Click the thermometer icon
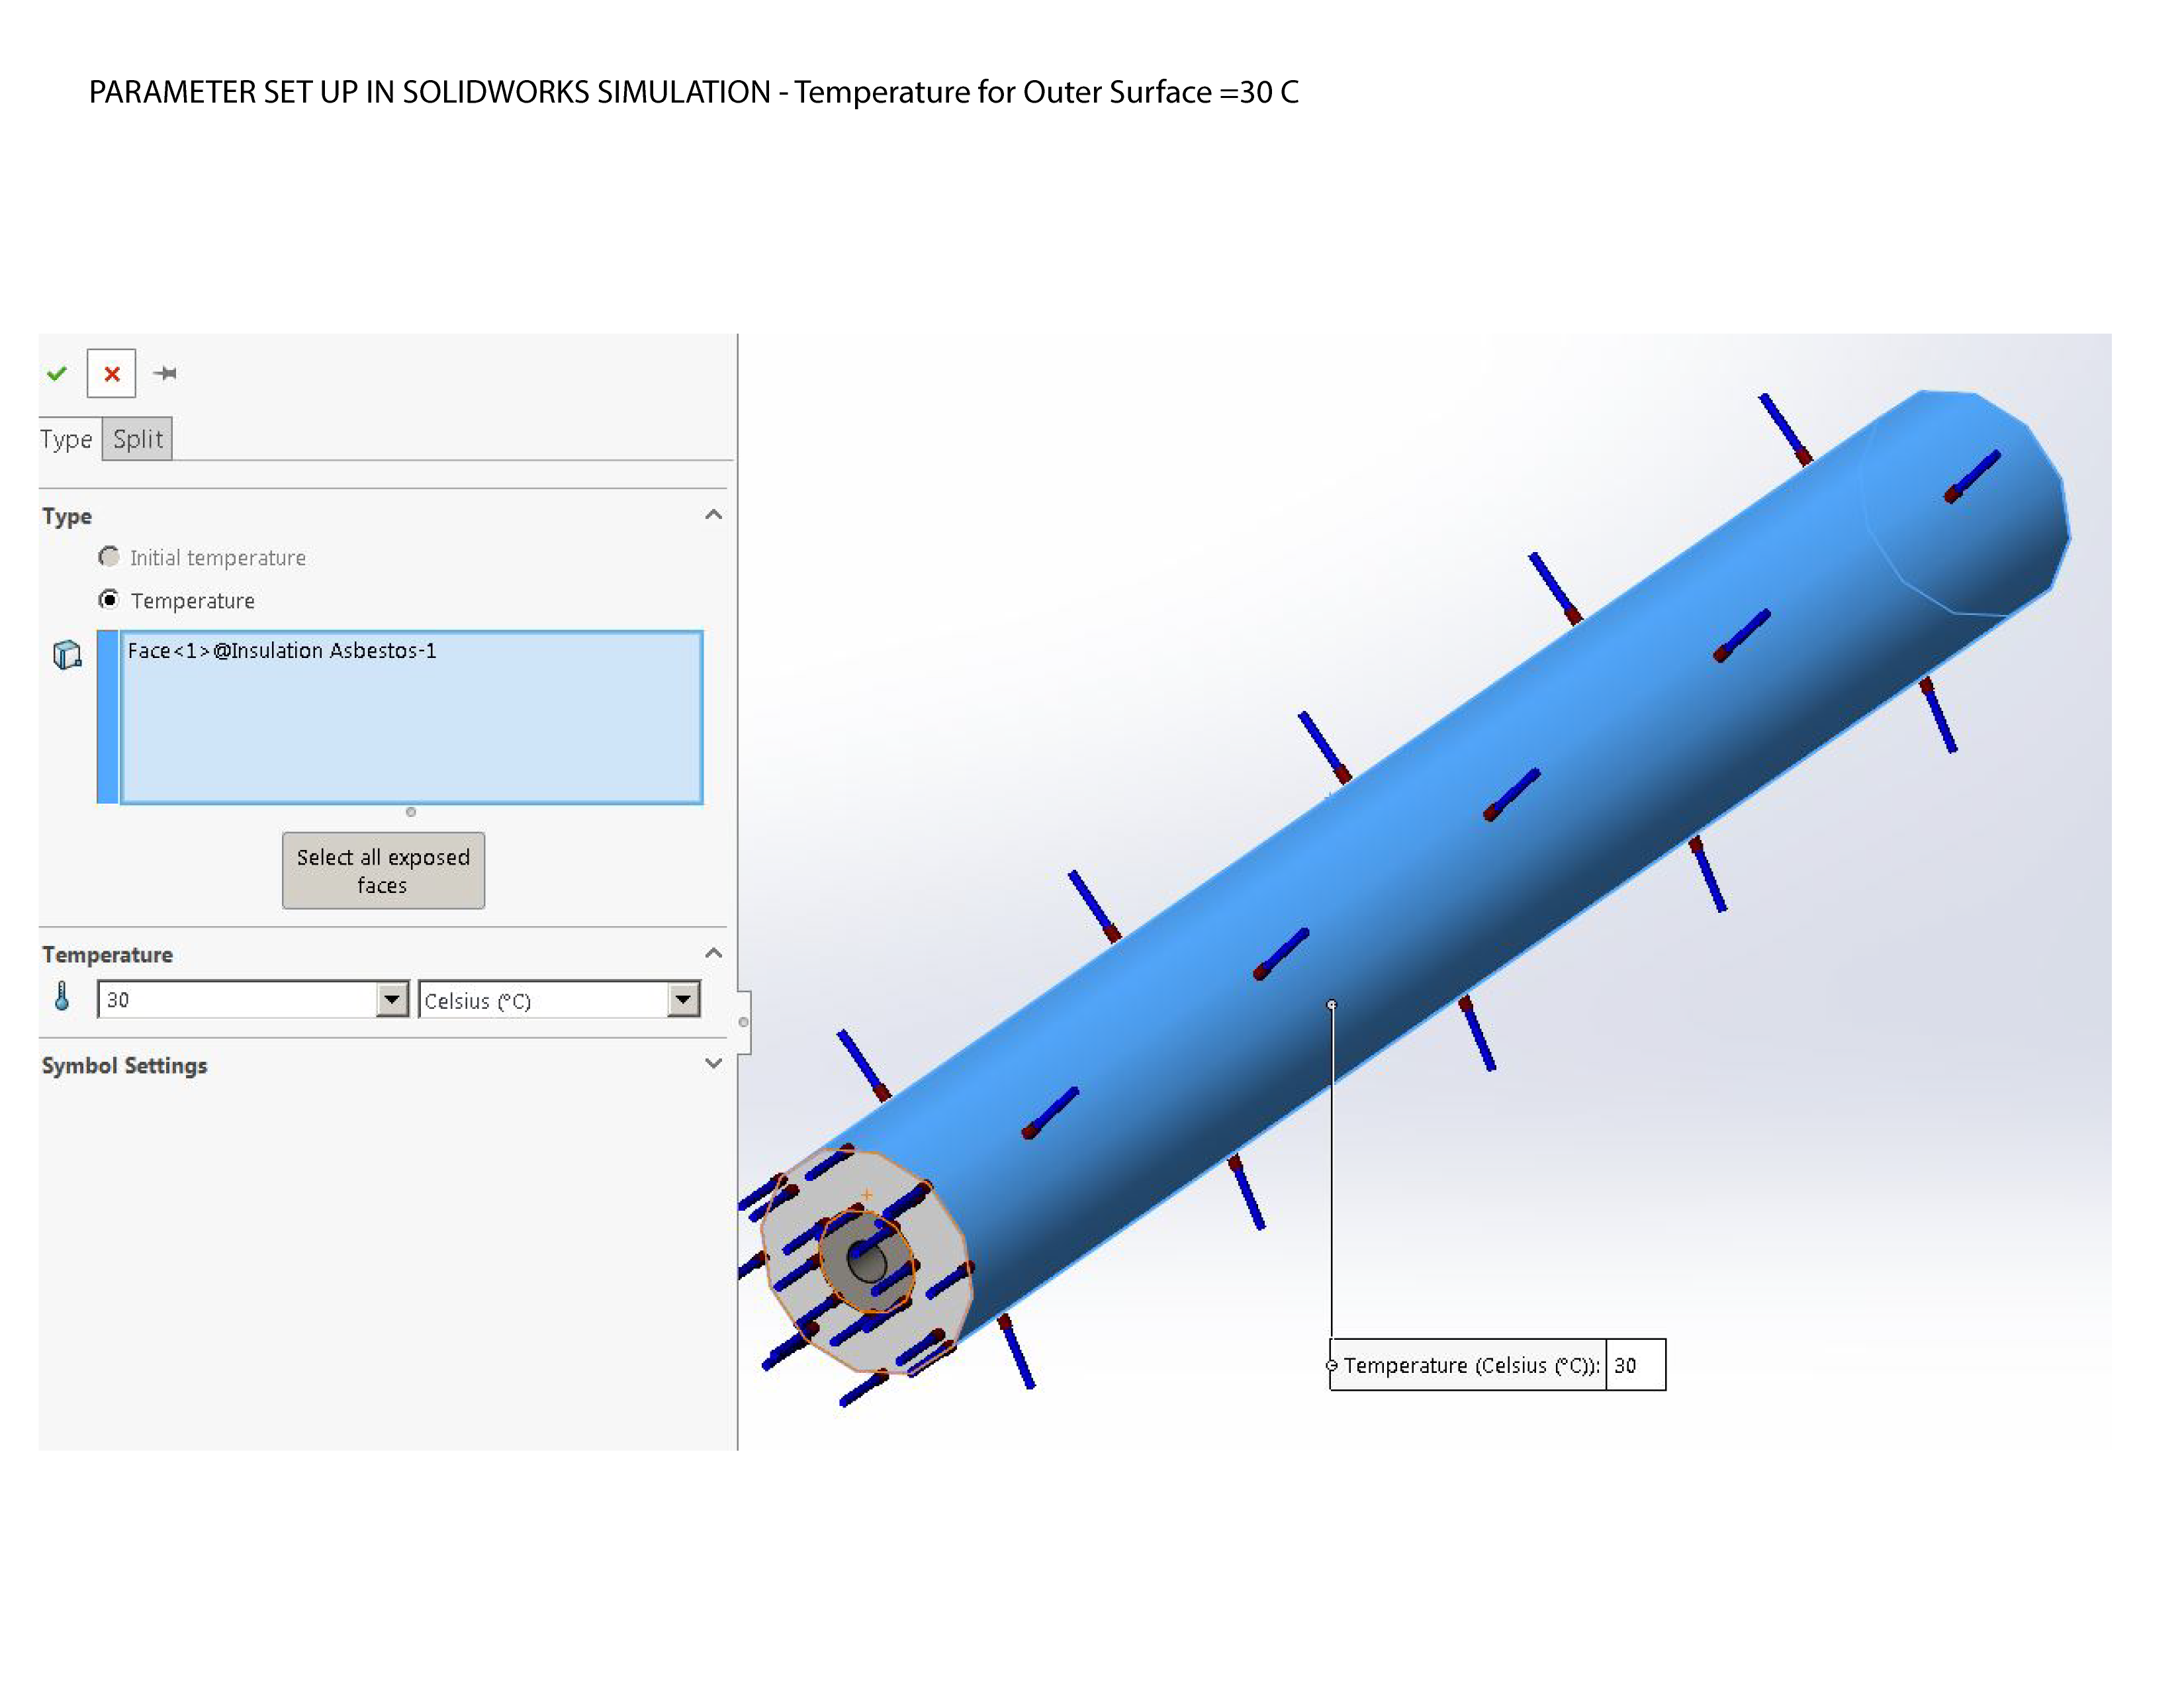Screen dimensions: 2184x1688 (62, 996)
